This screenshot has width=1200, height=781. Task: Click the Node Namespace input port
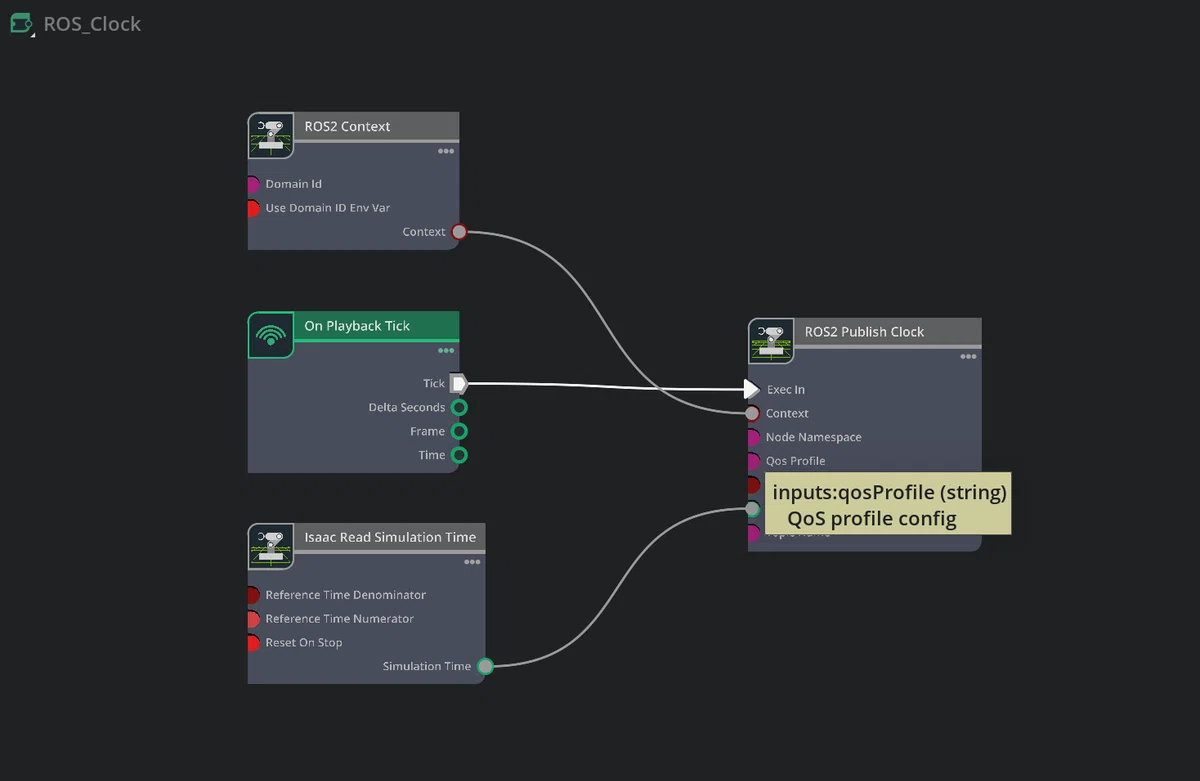click(x=753, y=437)
